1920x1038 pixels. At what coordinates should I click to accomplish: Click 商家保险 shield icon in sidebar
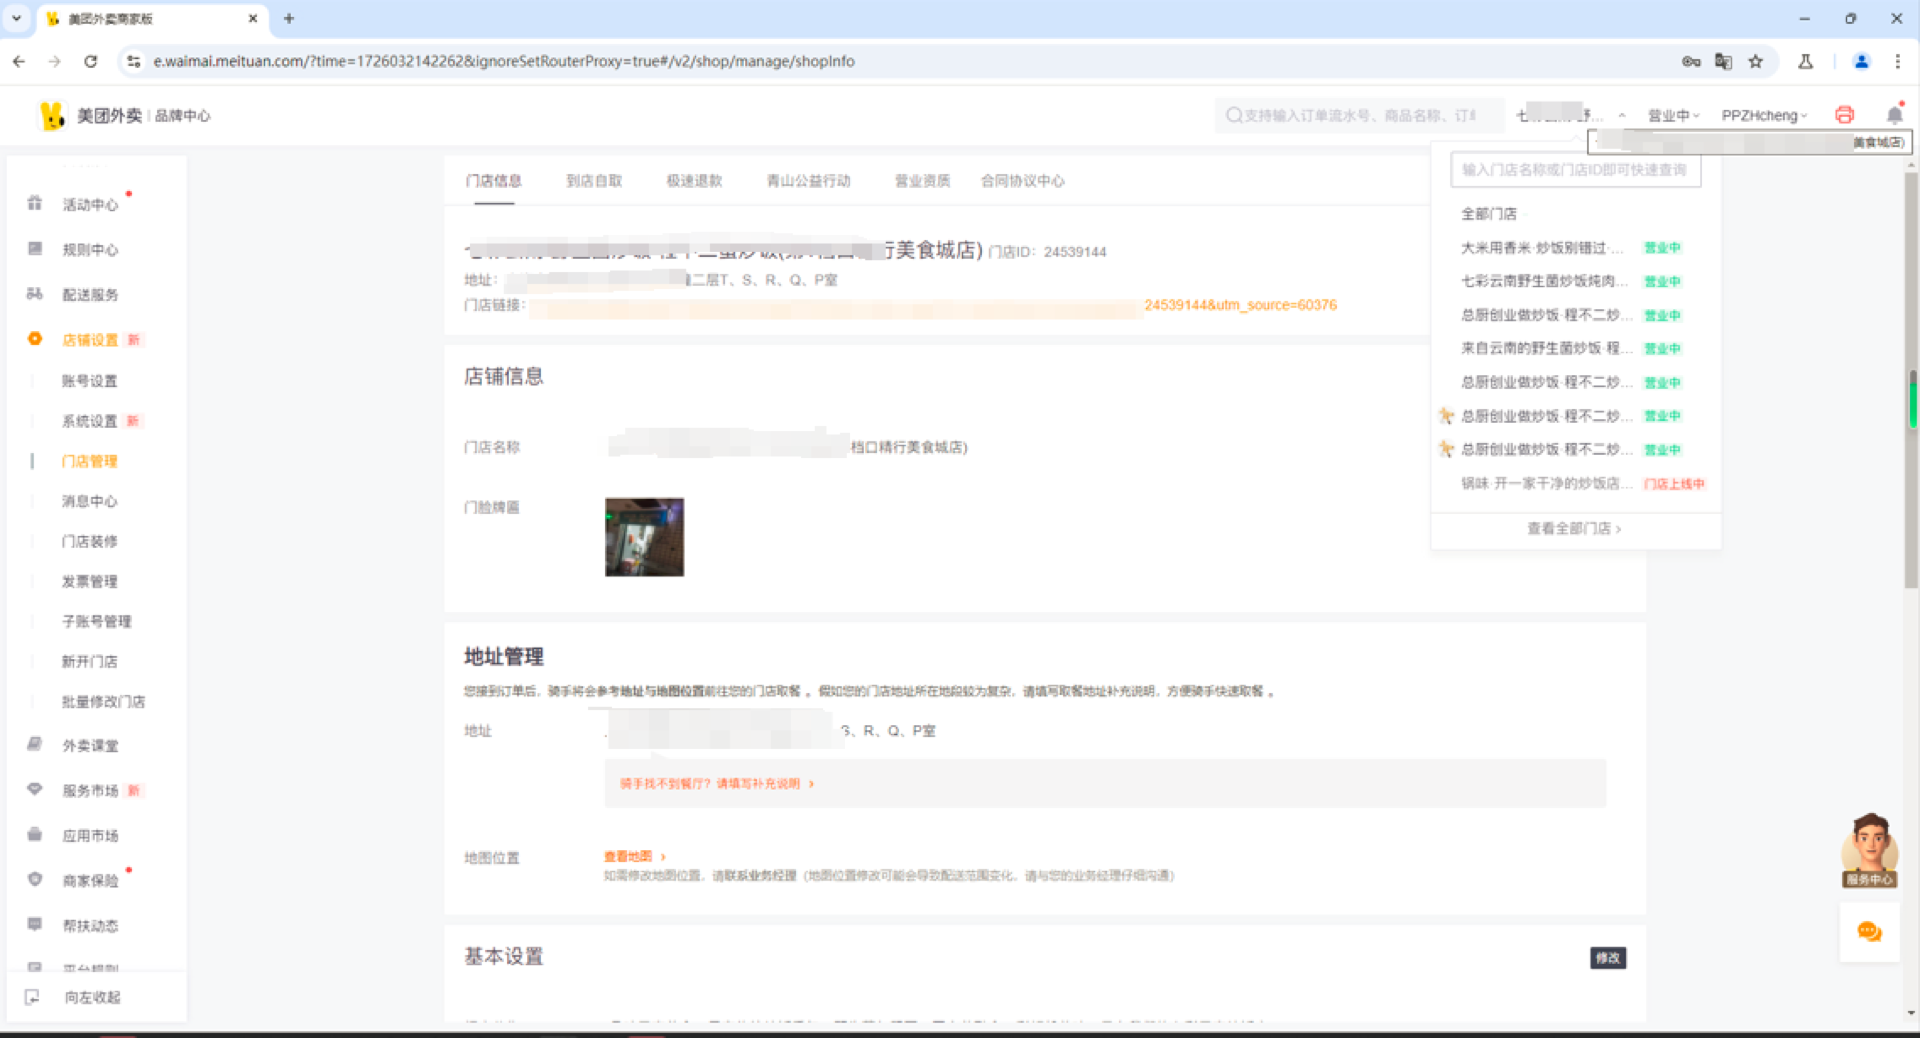tap(35, 879)
